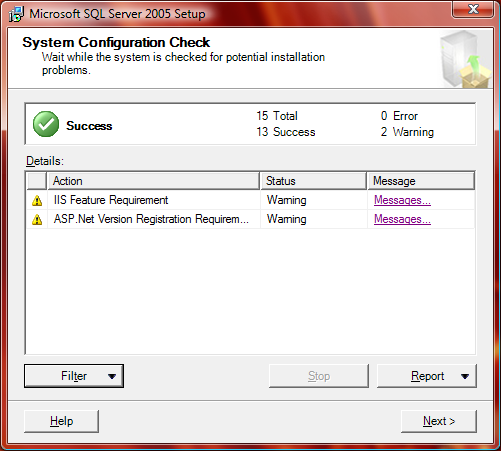This screenshot has height=451, width=501.
Task: Click the Next > button
Action: [x=439, y=421]
